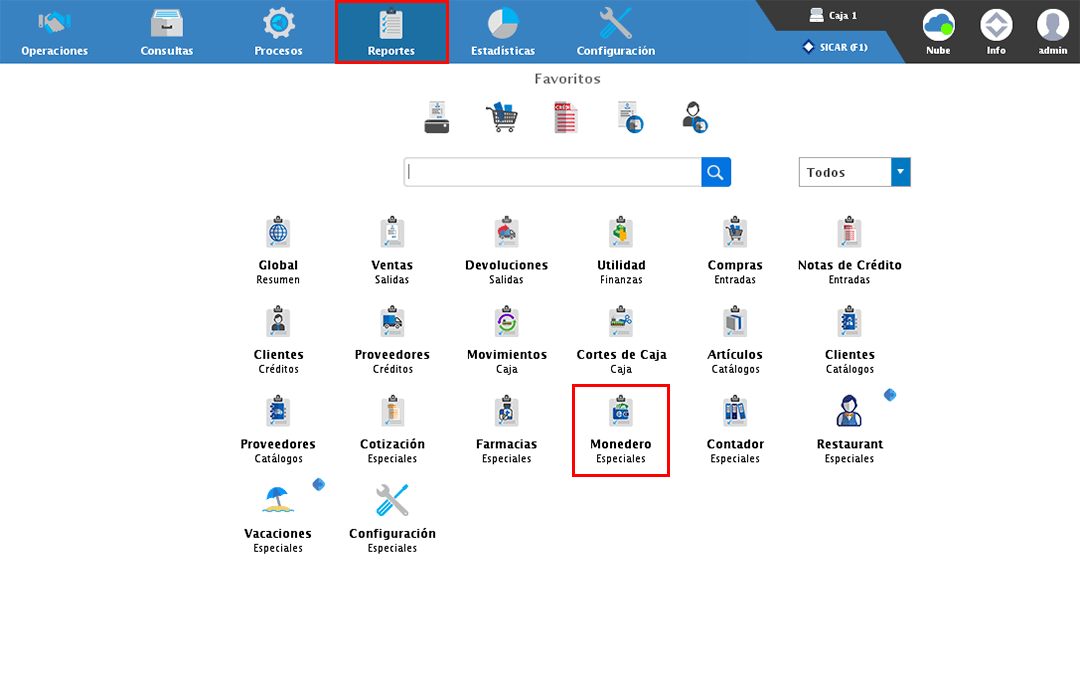Image resolution: width=1080 pixels, height=693 pixels.
Task: Expand the Todos filter dropdown
Action: click(900, 172)
